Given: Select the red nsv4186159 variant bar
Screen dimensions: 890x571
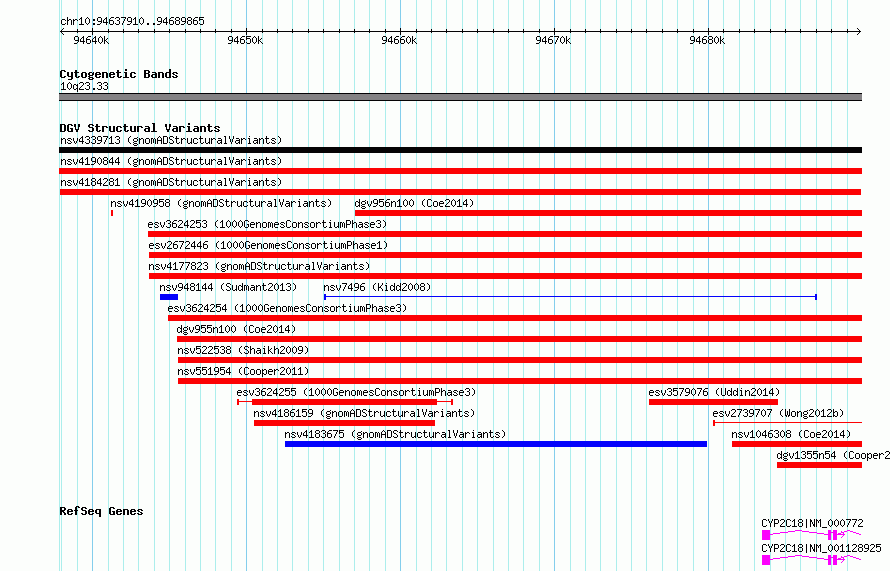Looking at the screenshot, I should point(344,423).
